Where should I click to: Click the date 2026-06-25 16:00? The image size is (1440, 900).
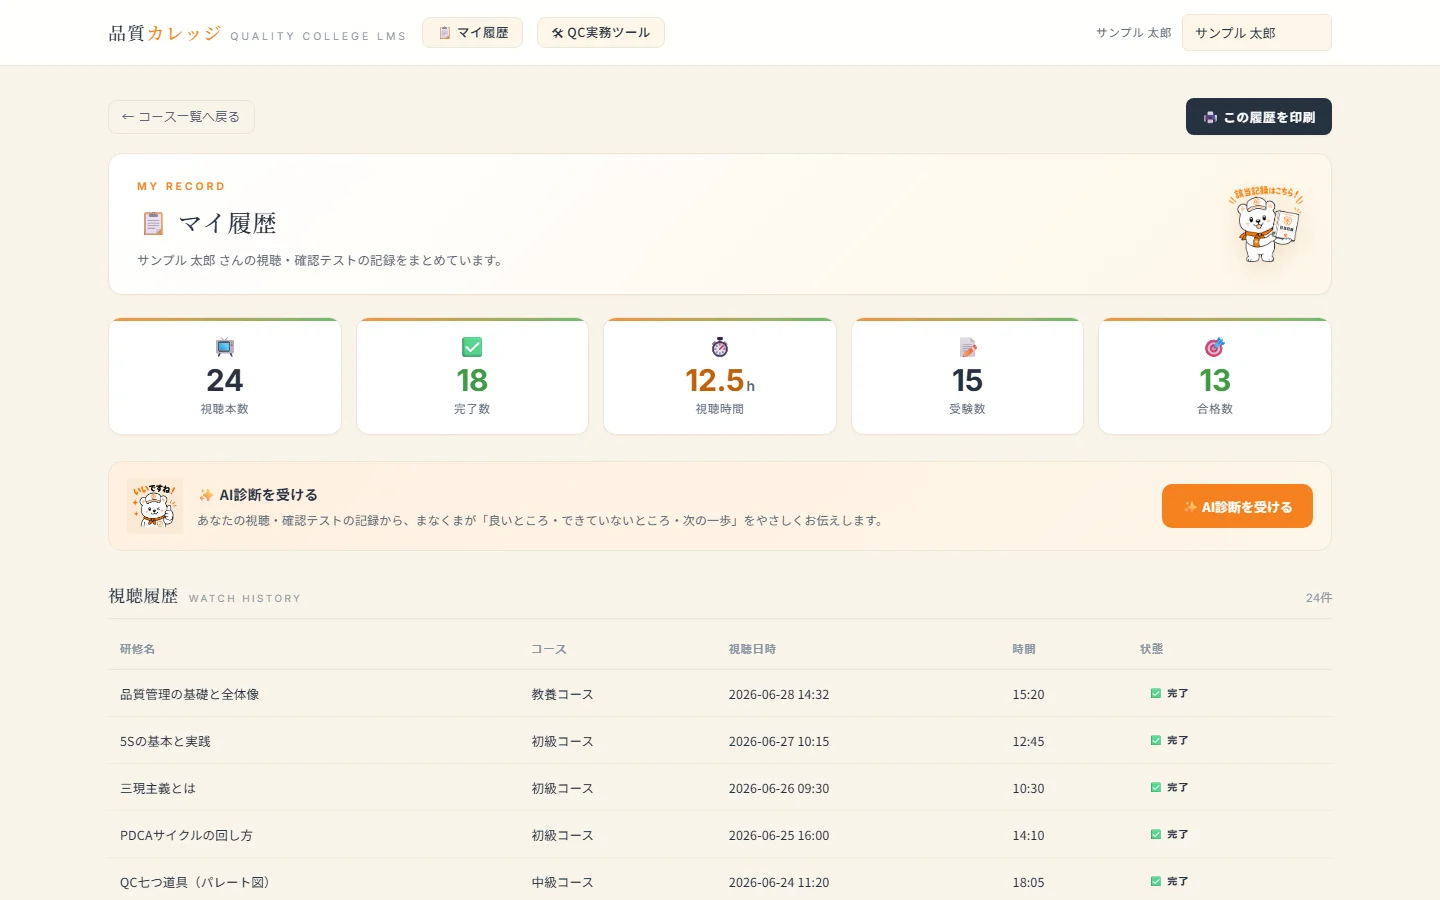point(779,835)
